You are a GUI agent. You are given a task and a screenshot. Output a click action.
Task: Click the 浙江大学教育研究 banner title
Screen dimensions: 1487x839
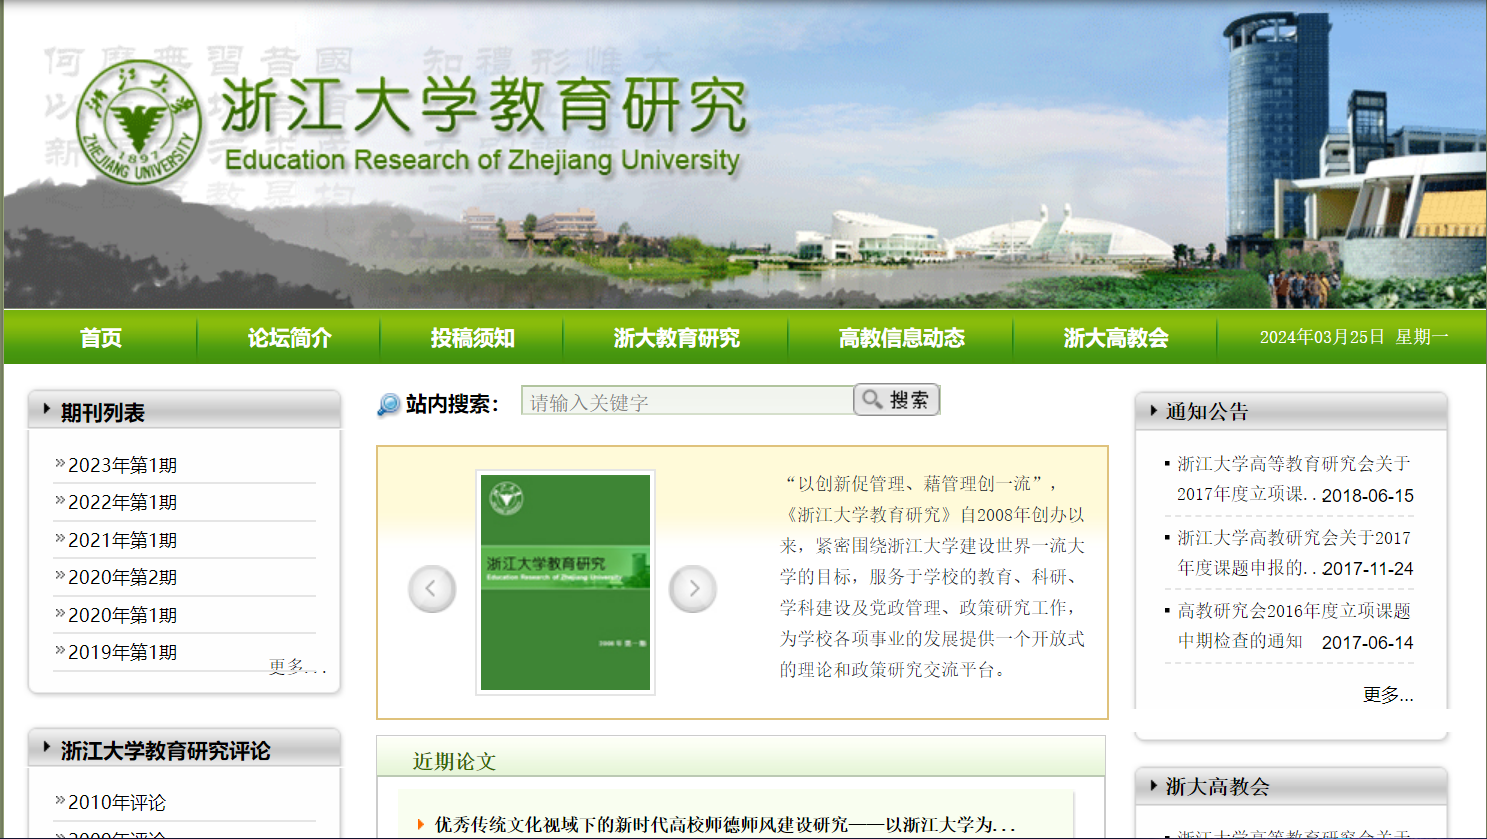tap(484, 104)
